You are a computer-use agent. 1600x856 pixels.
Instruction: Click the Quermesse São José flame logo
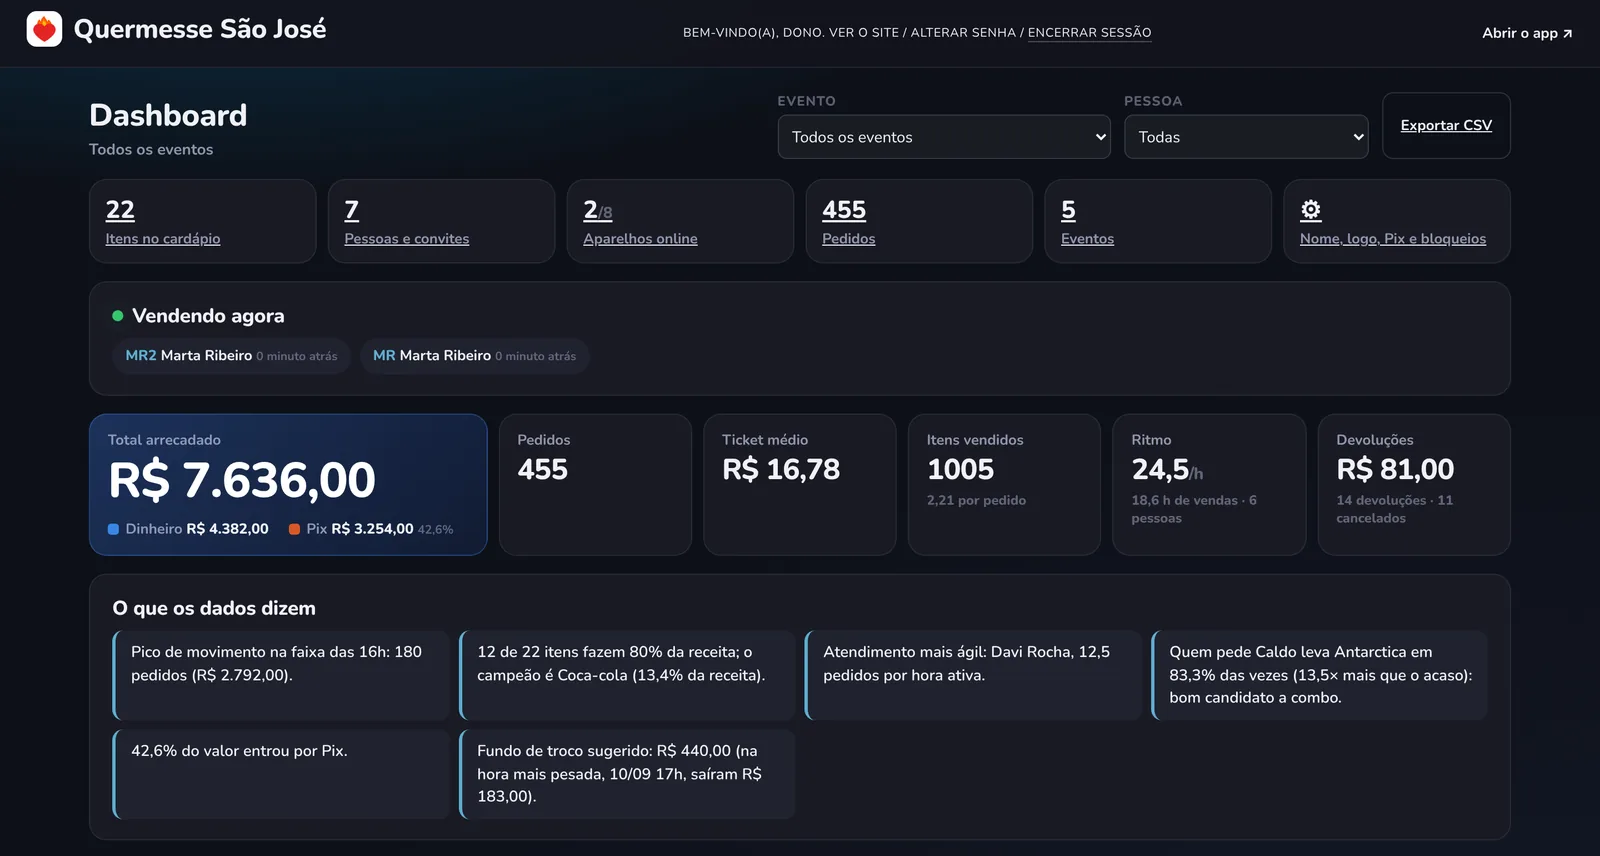44,29
